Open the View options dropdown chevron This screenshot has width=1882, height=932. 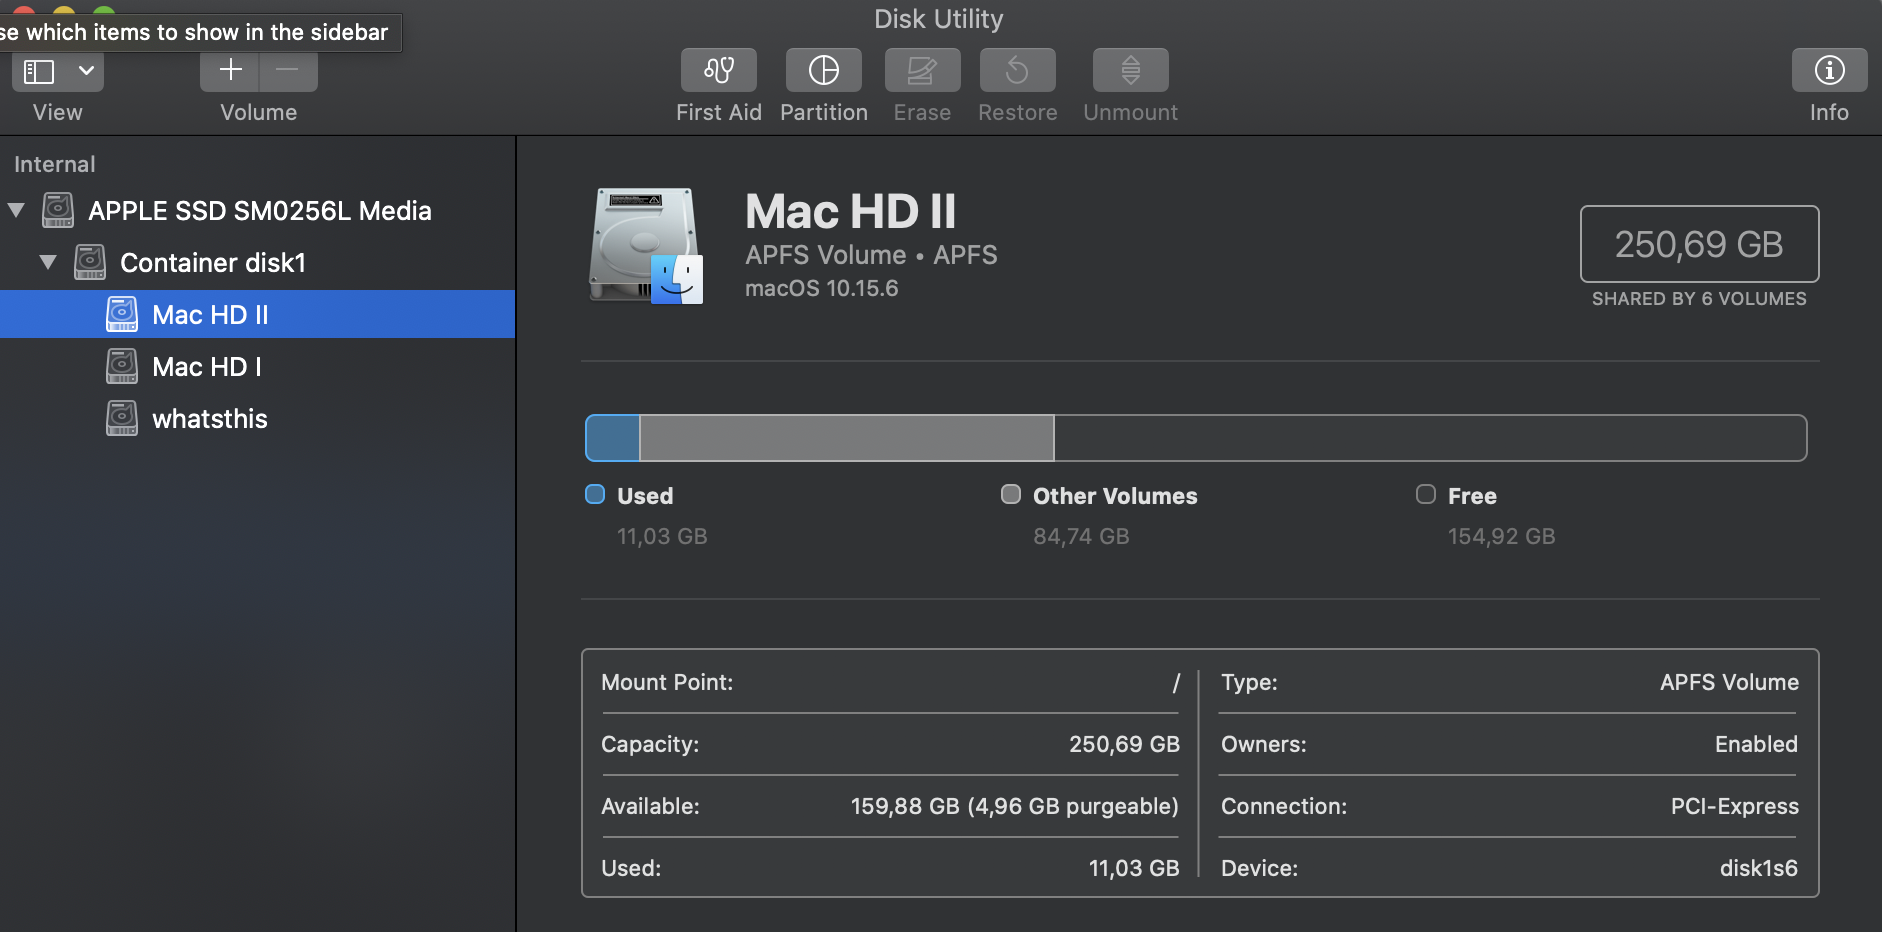[x=86, y=71]
